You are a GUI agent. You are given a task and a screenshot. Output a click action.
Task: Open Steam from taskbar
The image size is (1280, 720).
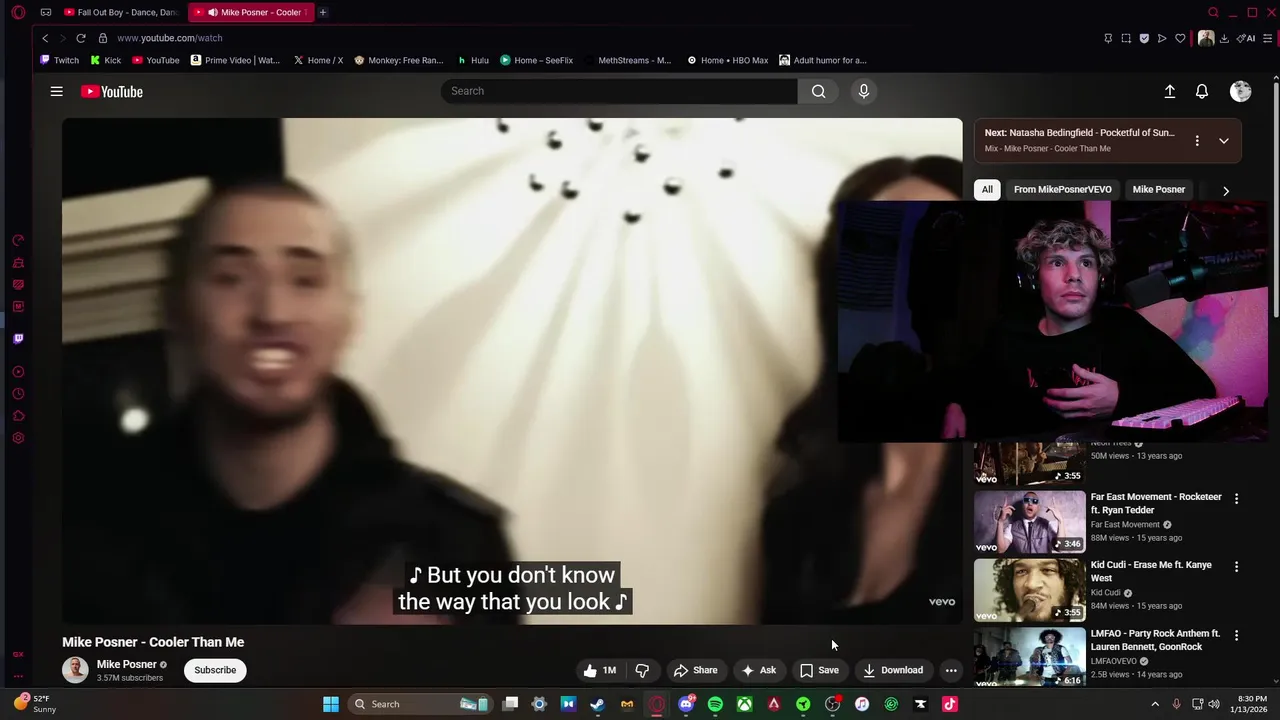point(597,704)
